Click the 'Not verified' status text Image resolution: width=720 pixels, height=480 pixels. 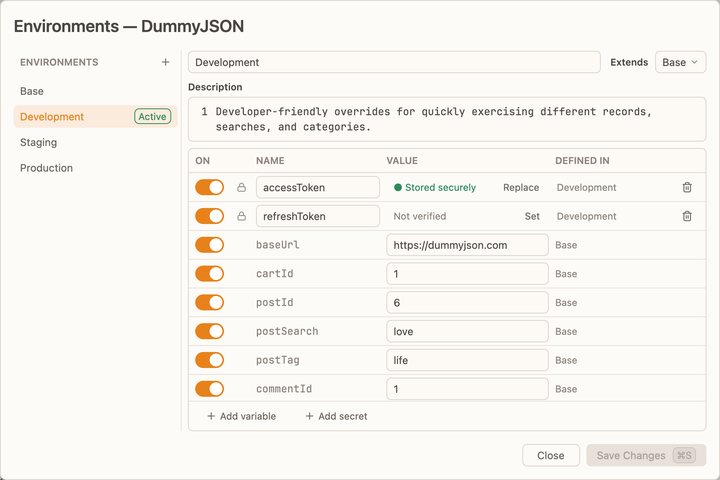tap(420, 216)
